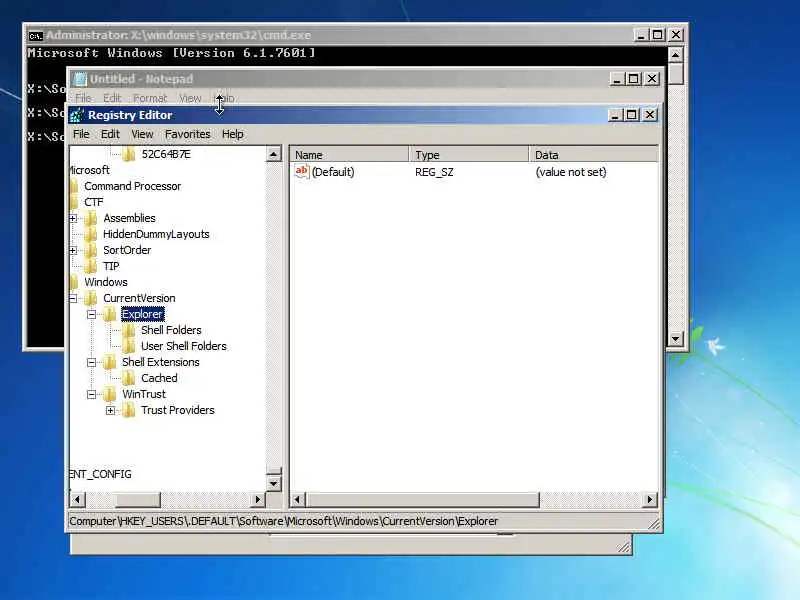
Task: Click the cmd.exe title bar icon
Action: point(35,36)
